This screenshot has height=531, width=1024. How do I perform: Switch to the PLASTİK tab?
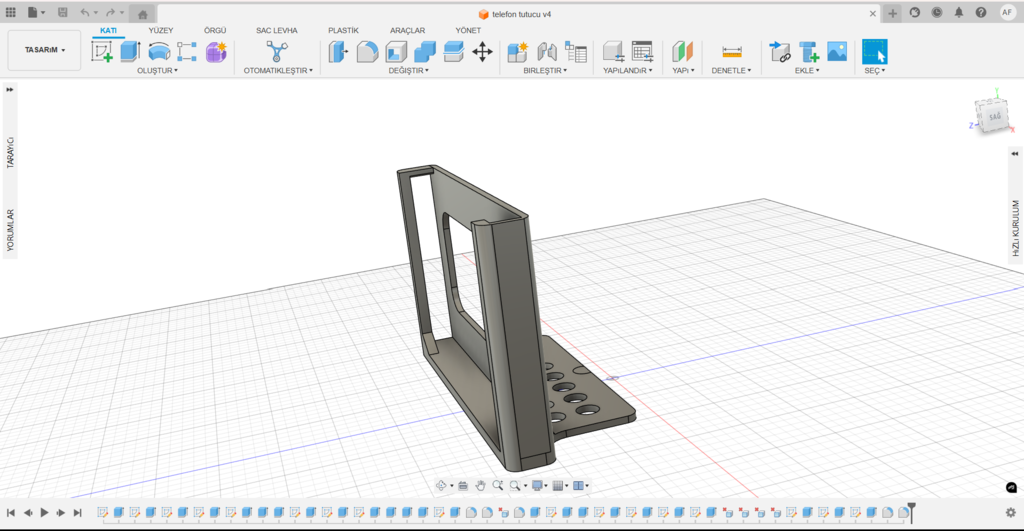click(344, 31)
